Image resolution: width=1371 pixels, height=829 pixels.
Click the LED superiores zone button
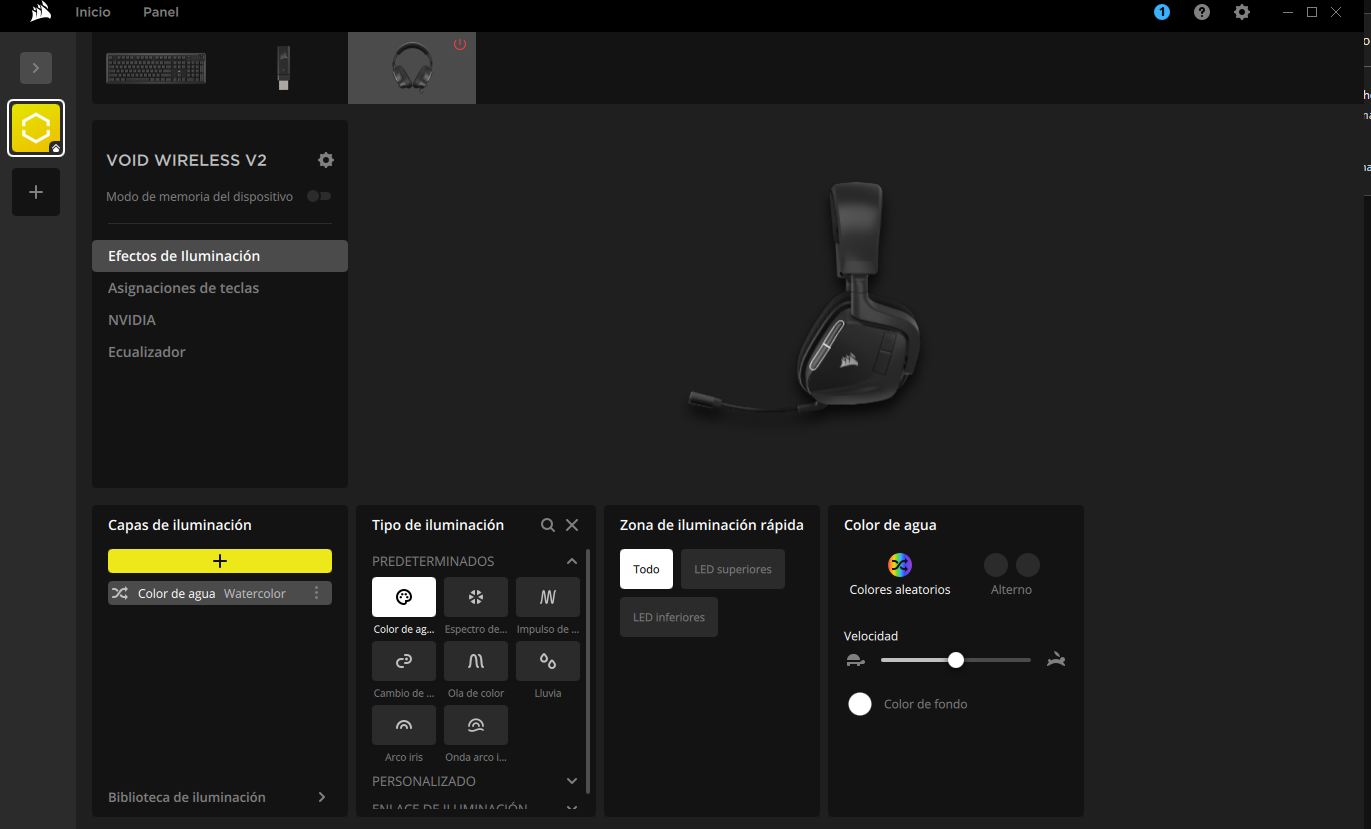coord(732,569)
